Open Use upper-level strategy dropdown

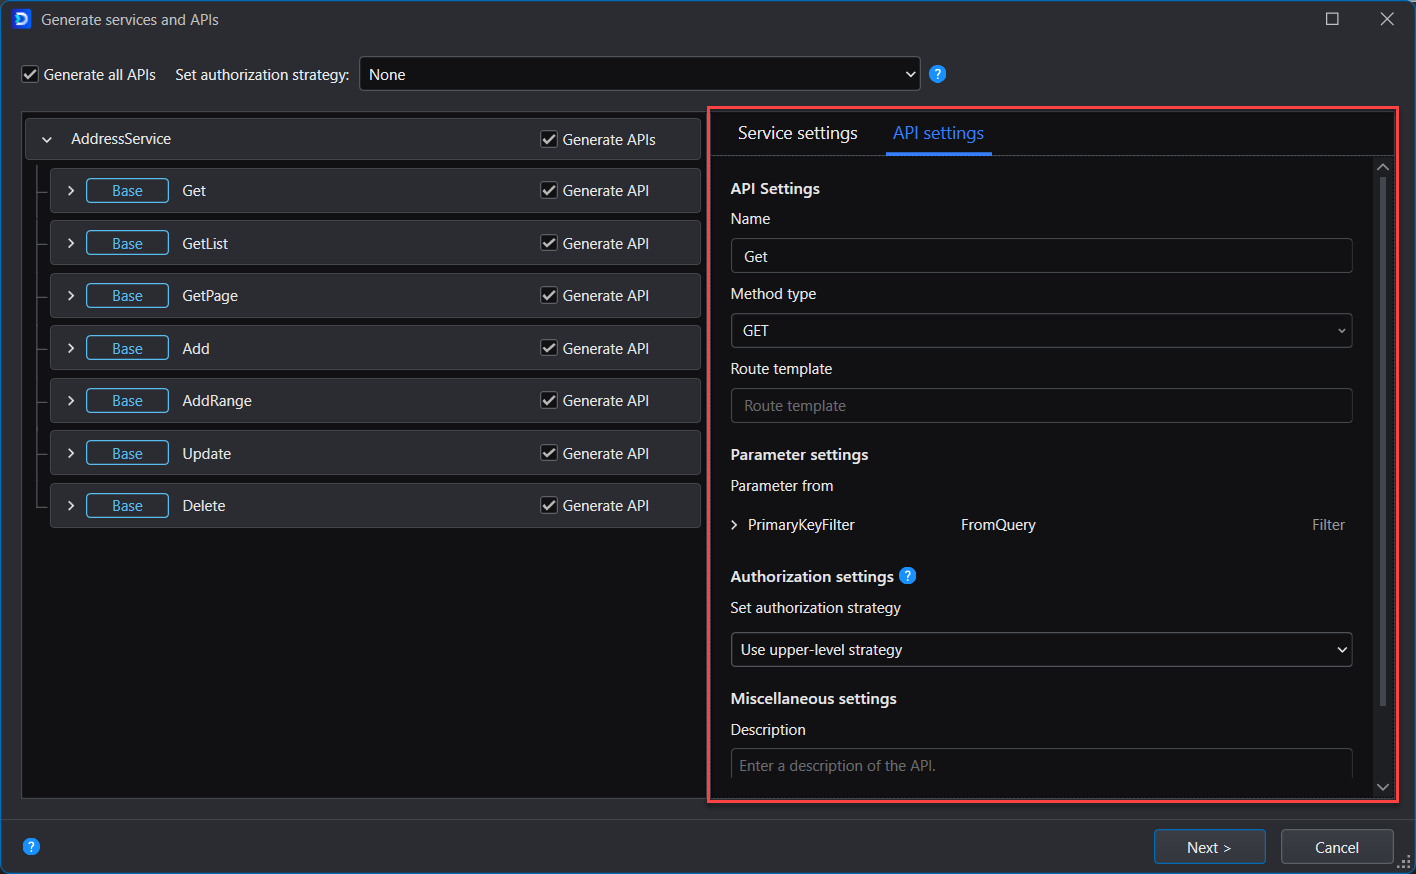pos(1041,650)
